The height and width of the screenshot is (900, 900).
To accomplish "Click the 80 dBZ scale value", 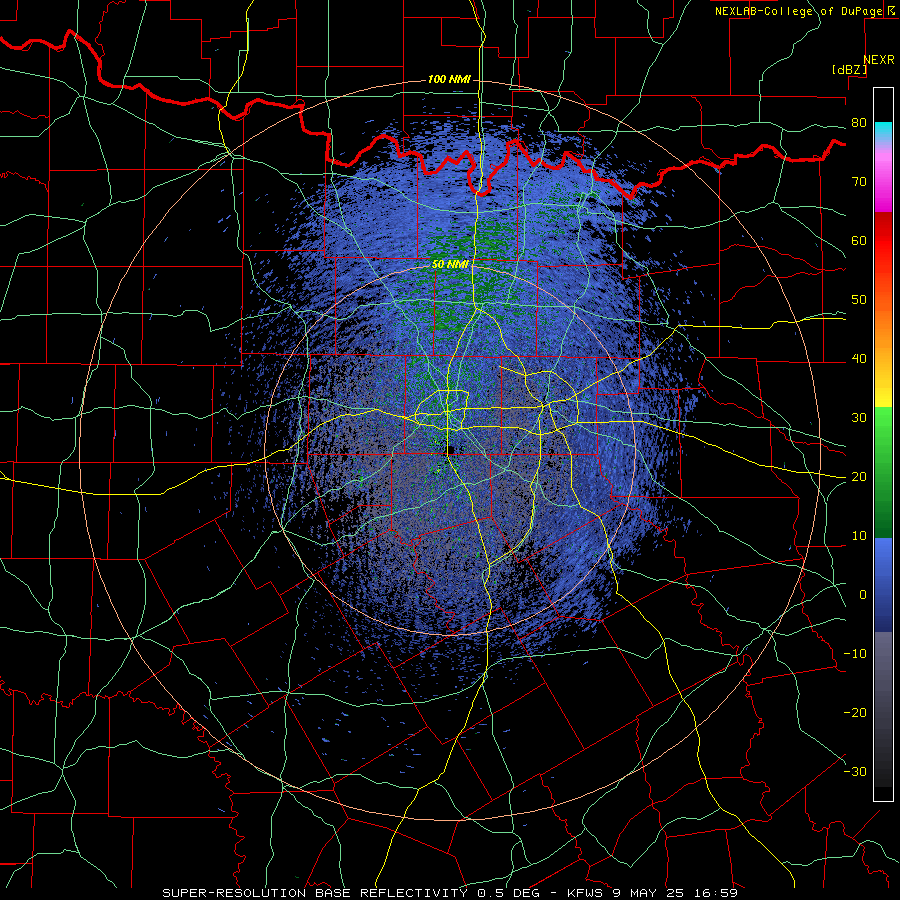I will point(859,122).
